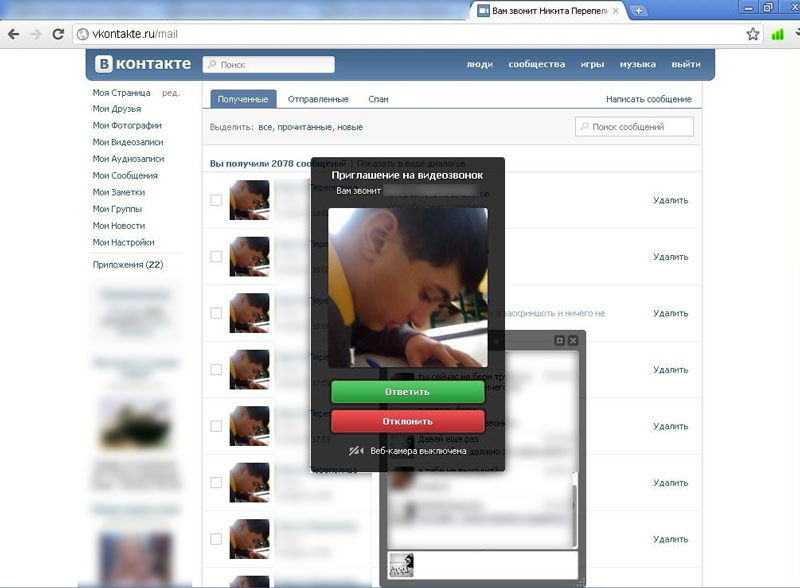Decline the call with Отклонить
This screenshot has width=800, height=588.
click(407, 422)
